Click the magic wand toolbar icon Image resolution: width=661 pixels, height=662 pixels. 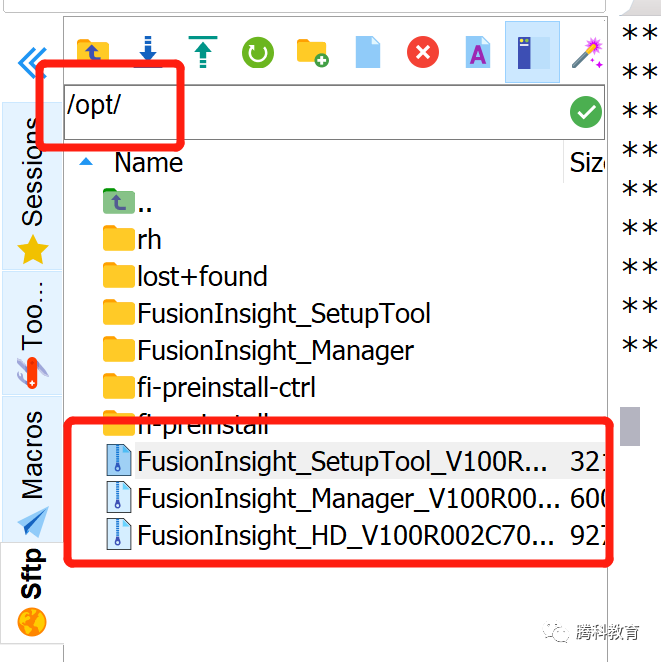click(588, 53)
